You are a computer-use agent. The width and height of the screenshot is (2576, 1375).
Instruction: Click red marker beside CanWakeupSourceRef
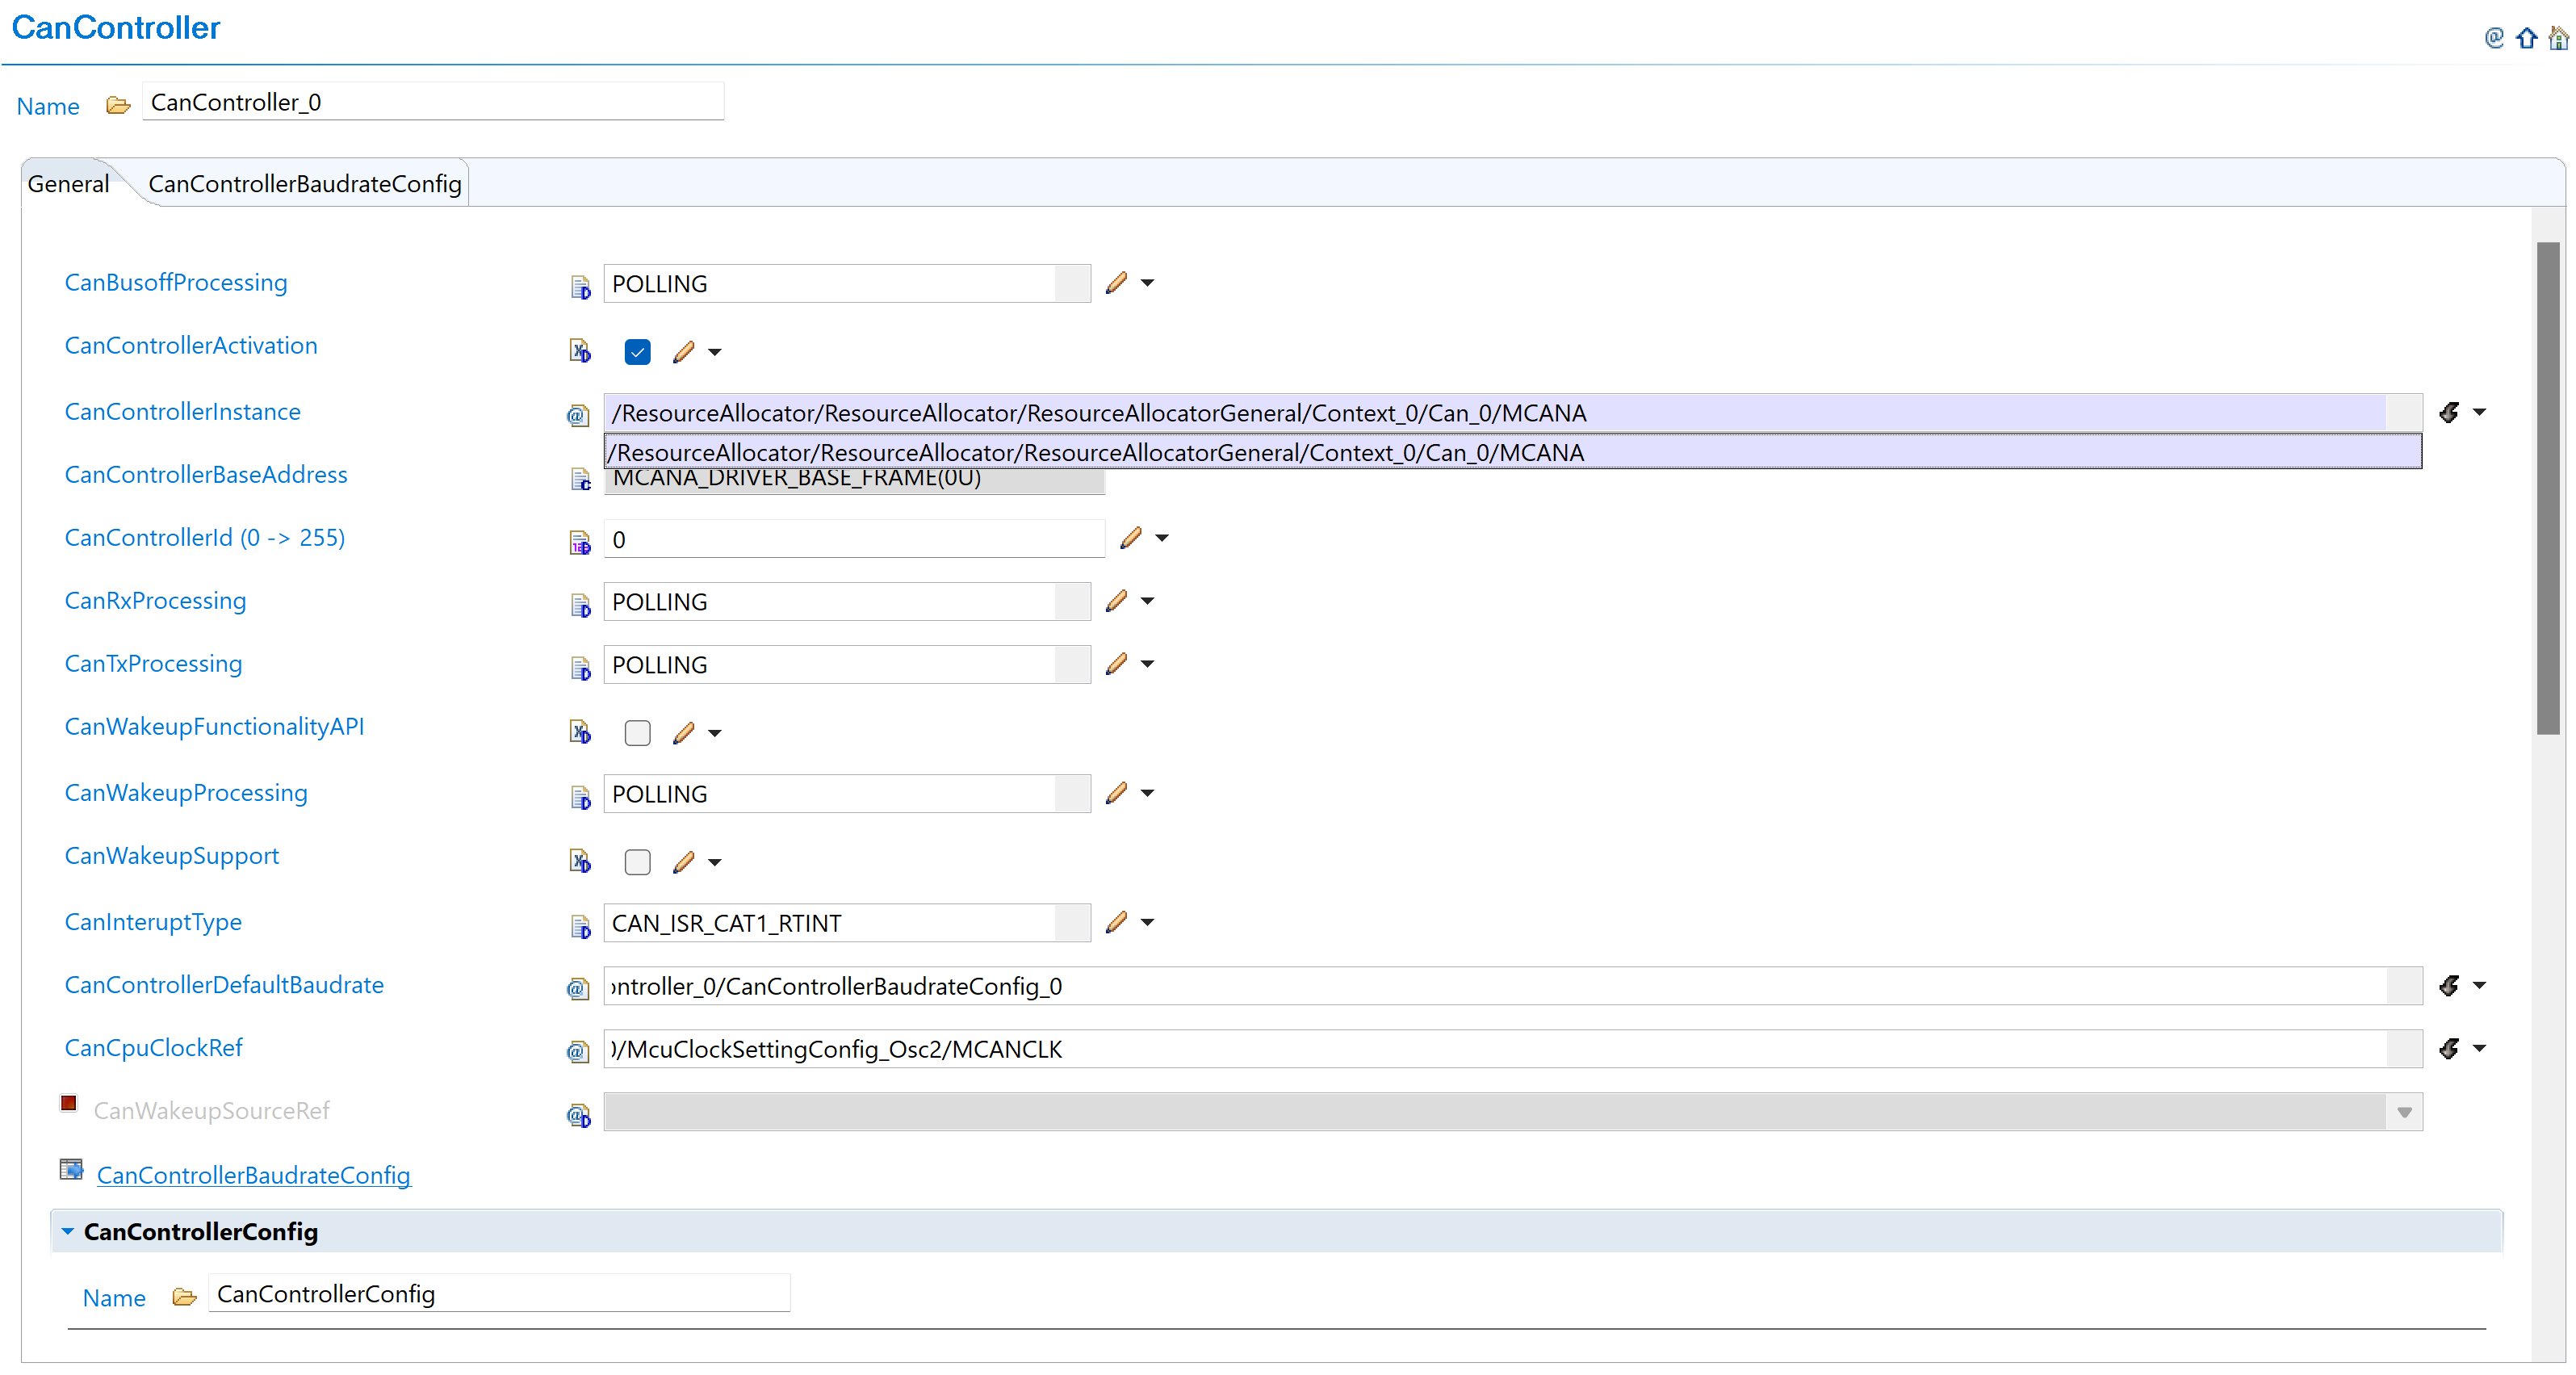(x=68, y=1103)
